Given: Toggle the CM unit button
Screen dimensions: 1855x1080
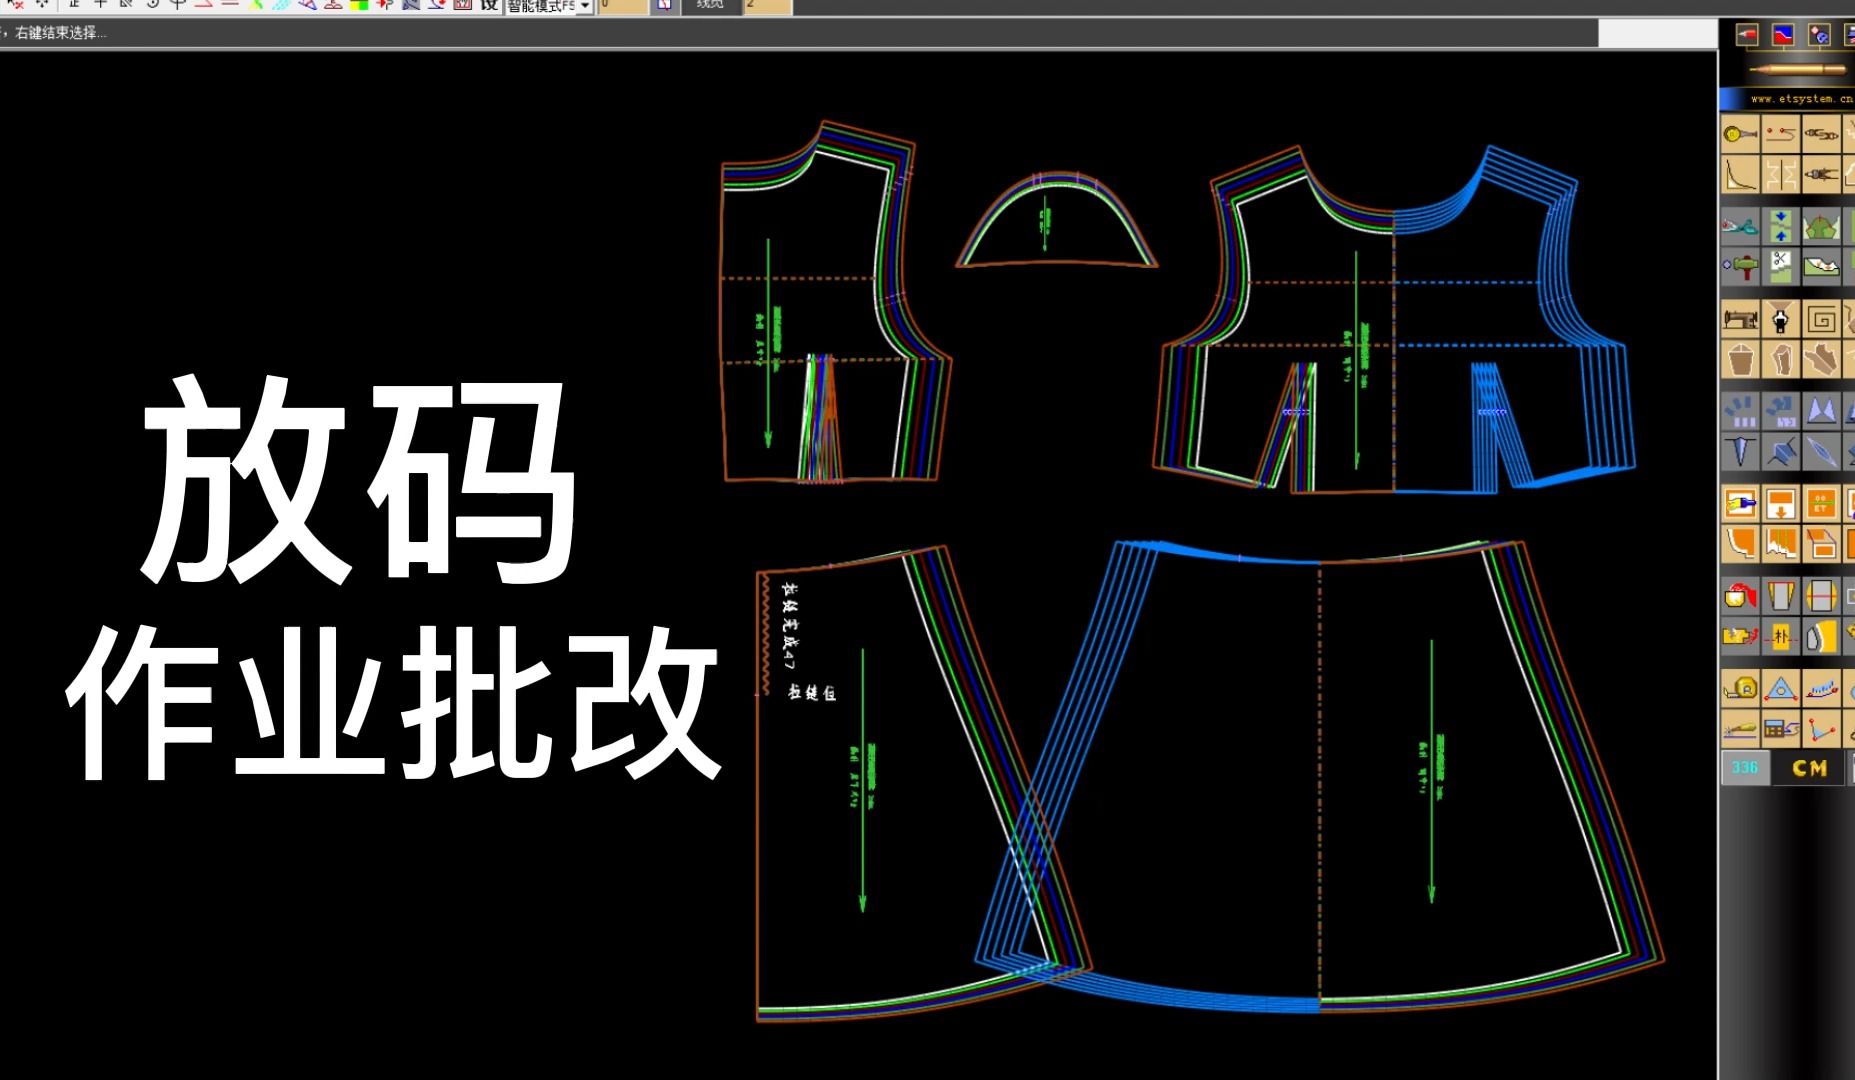Looking at the screenshot, I should pos(1810,767).
